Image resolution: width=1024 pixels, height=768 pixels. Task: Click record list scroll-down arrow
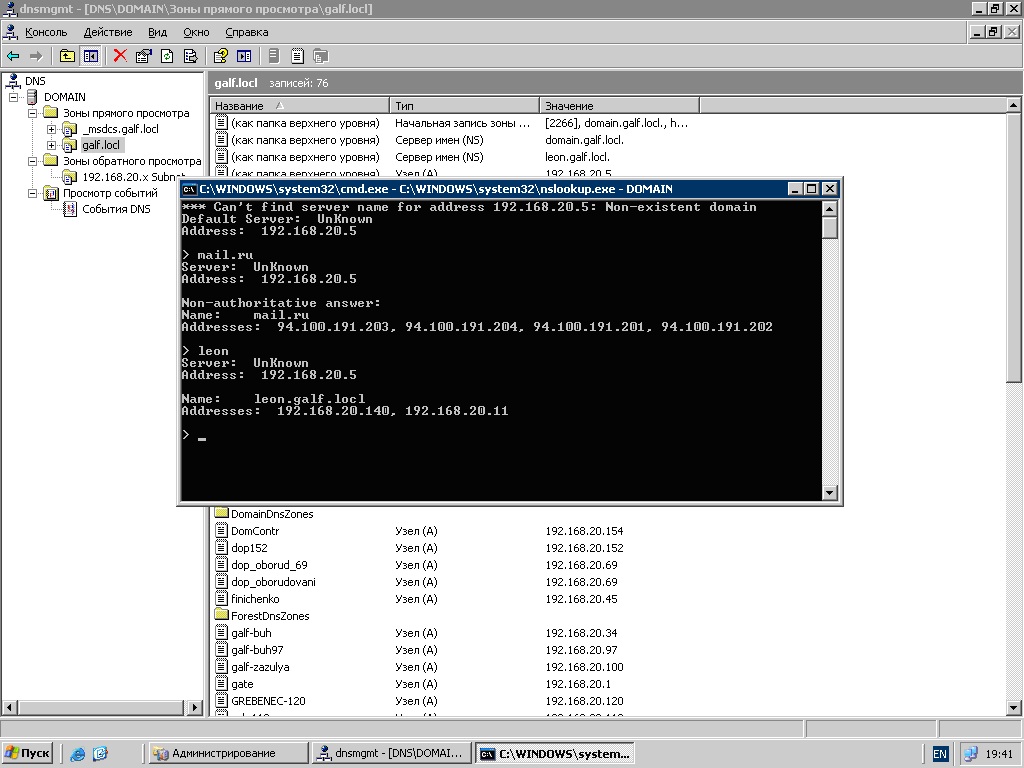coord(1013,707)
